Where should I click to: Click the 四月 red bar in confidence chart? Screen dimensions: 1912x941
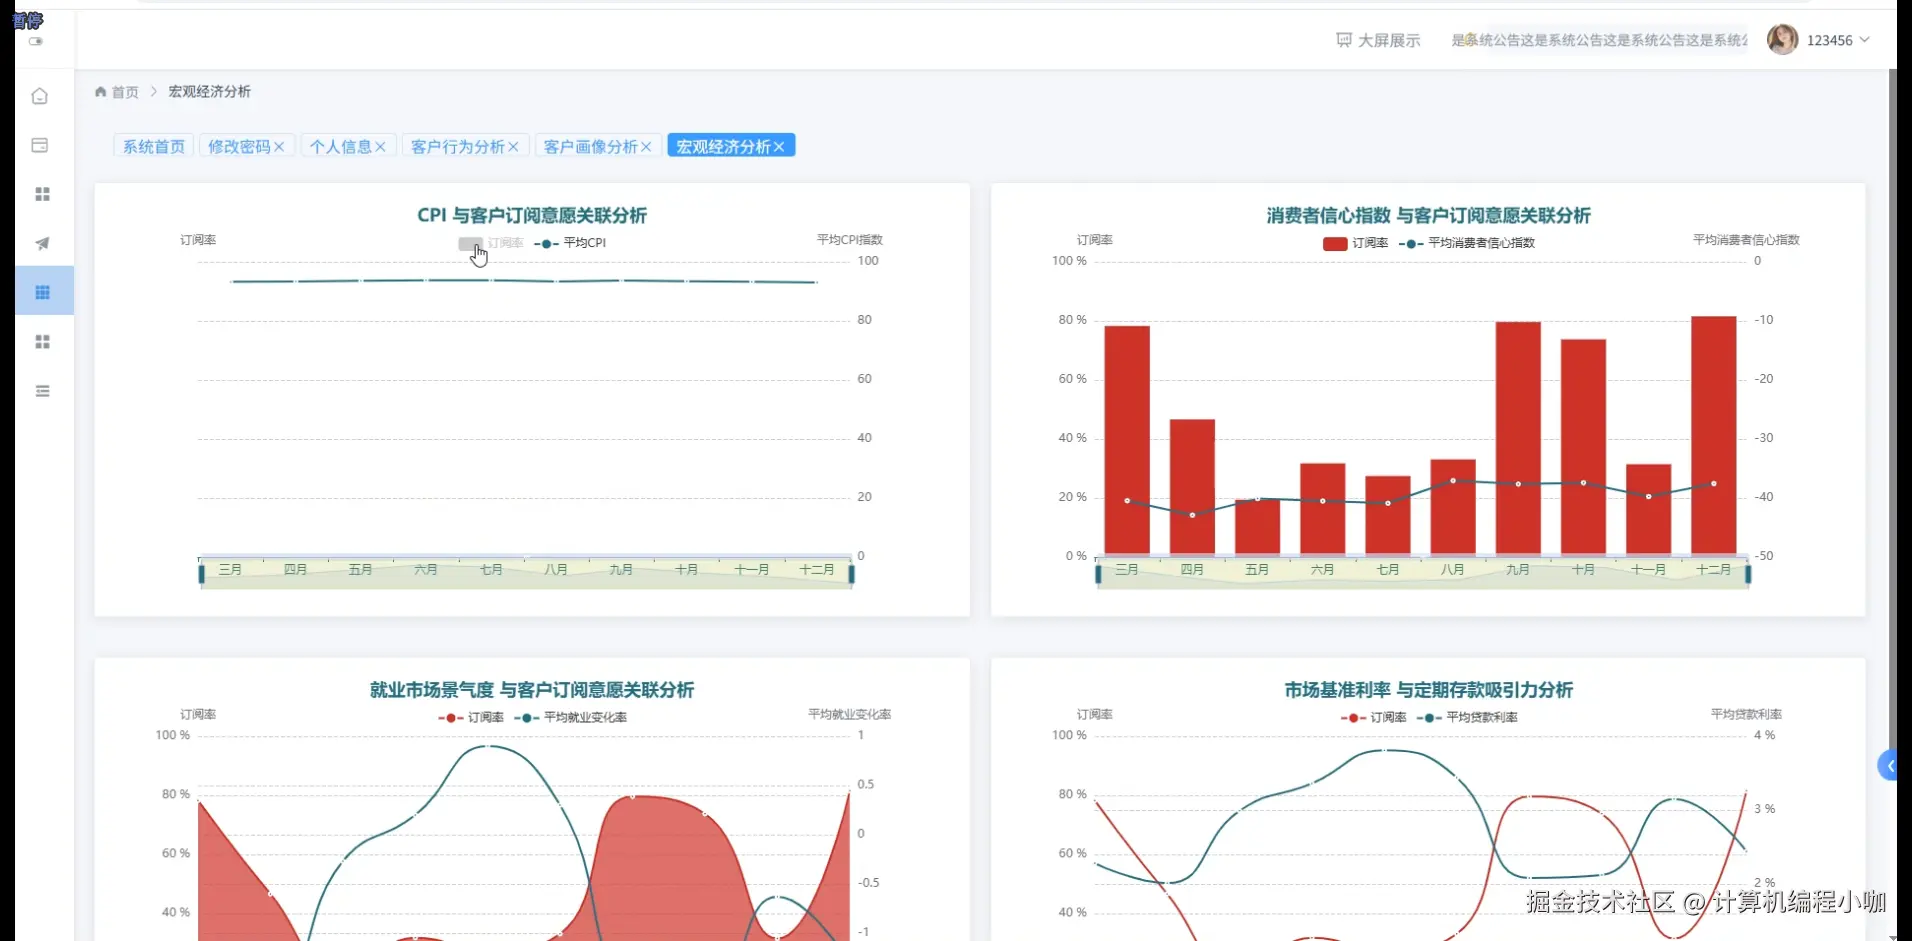click(1192, 487)
